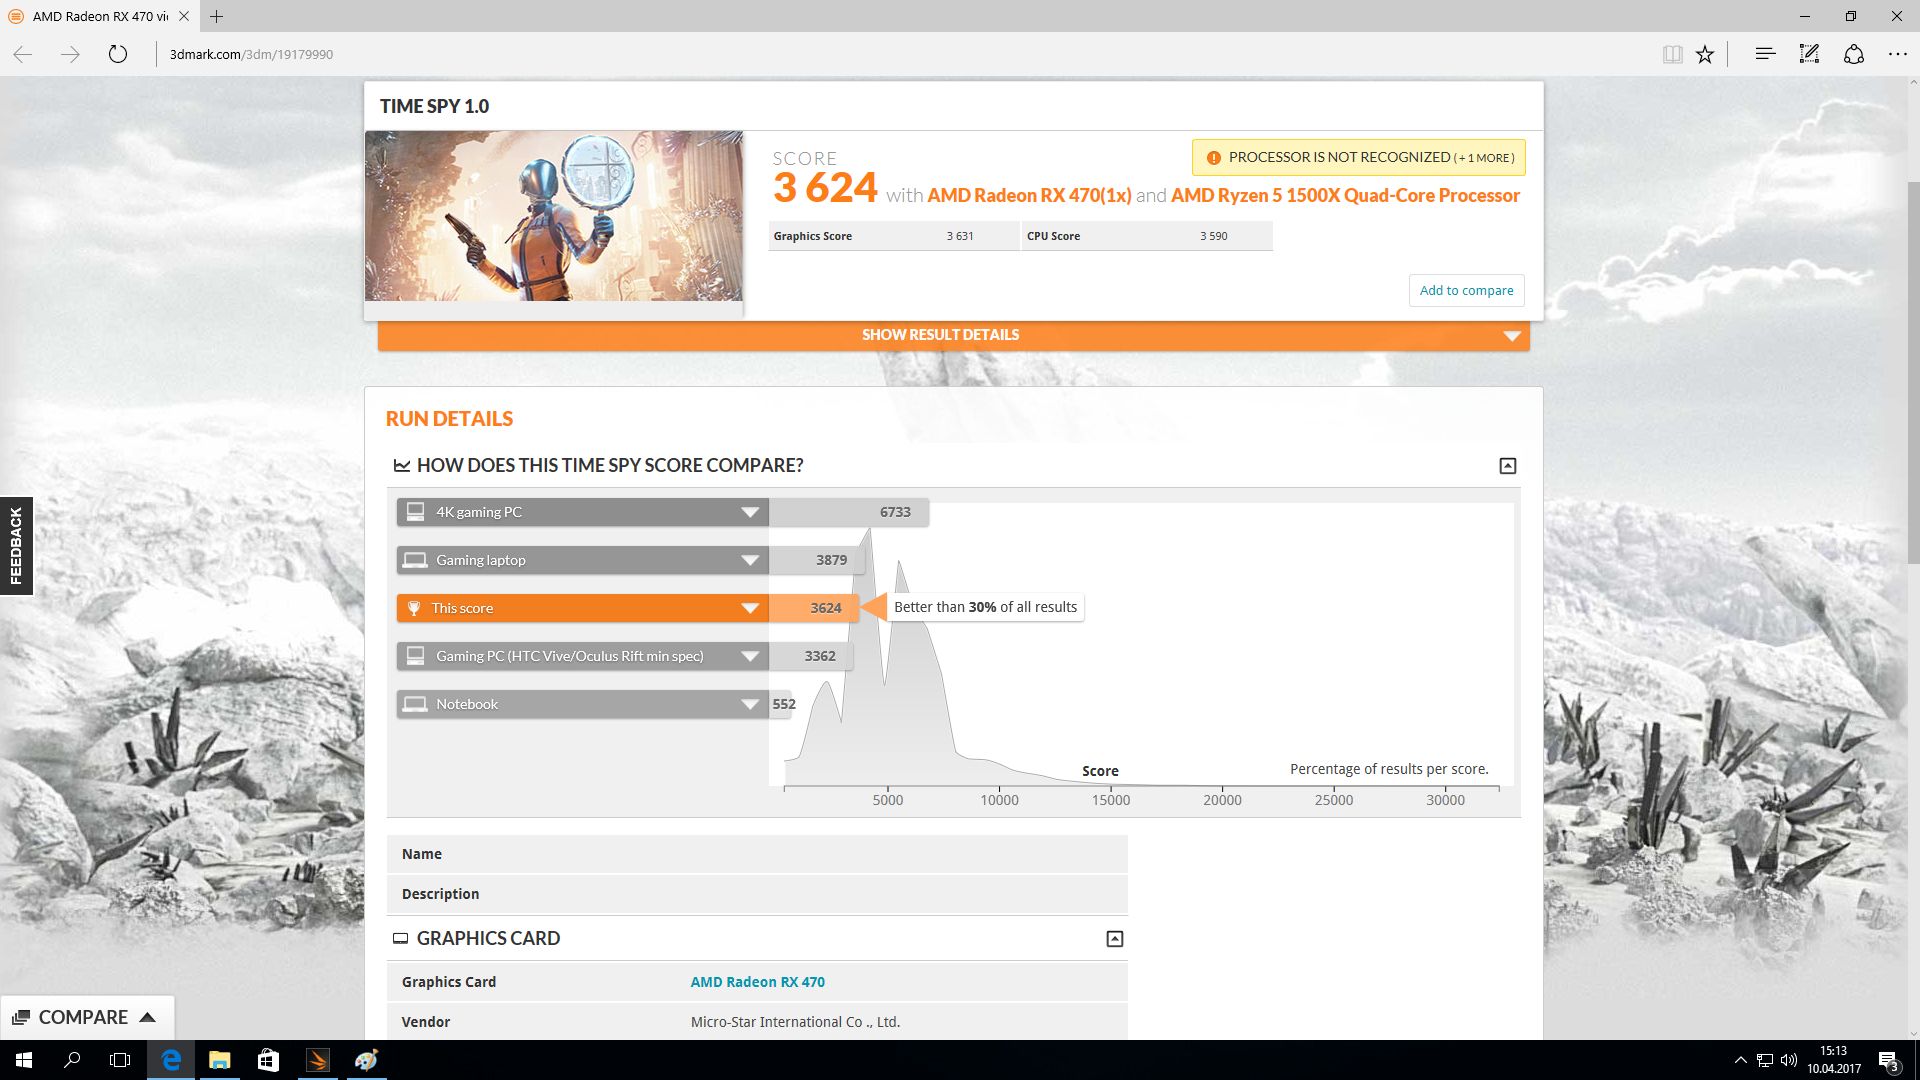This screenshot has height=1080, width=1920.
Task: Click the browser refresh icon
Action: point(118,54)
